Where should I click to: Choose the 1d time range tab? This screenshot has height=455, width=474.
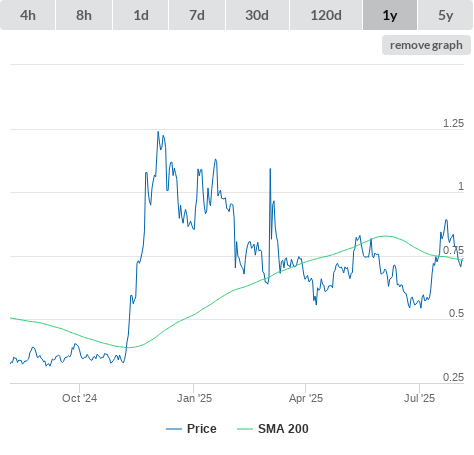[x=141, y=15]
